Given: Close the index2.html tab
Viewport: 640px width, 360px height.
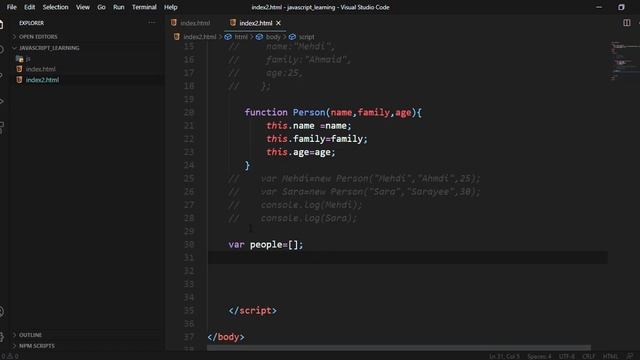Looking at the screenshot, I should [278, 23].
